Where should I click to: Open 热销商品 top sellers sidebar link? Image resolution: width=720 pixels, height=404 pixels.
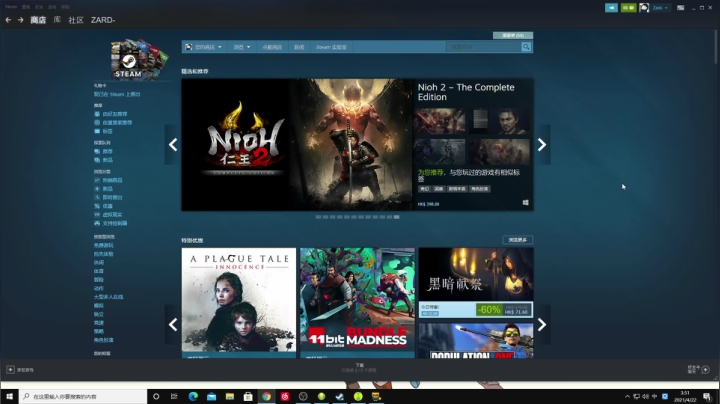click(112, 180)
